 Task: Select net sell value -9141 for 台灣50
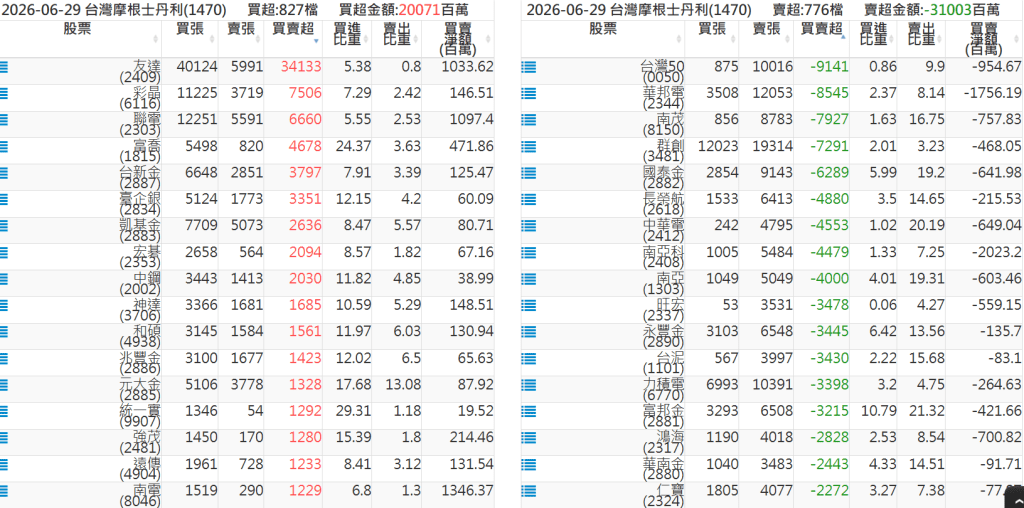coord(827,67)
